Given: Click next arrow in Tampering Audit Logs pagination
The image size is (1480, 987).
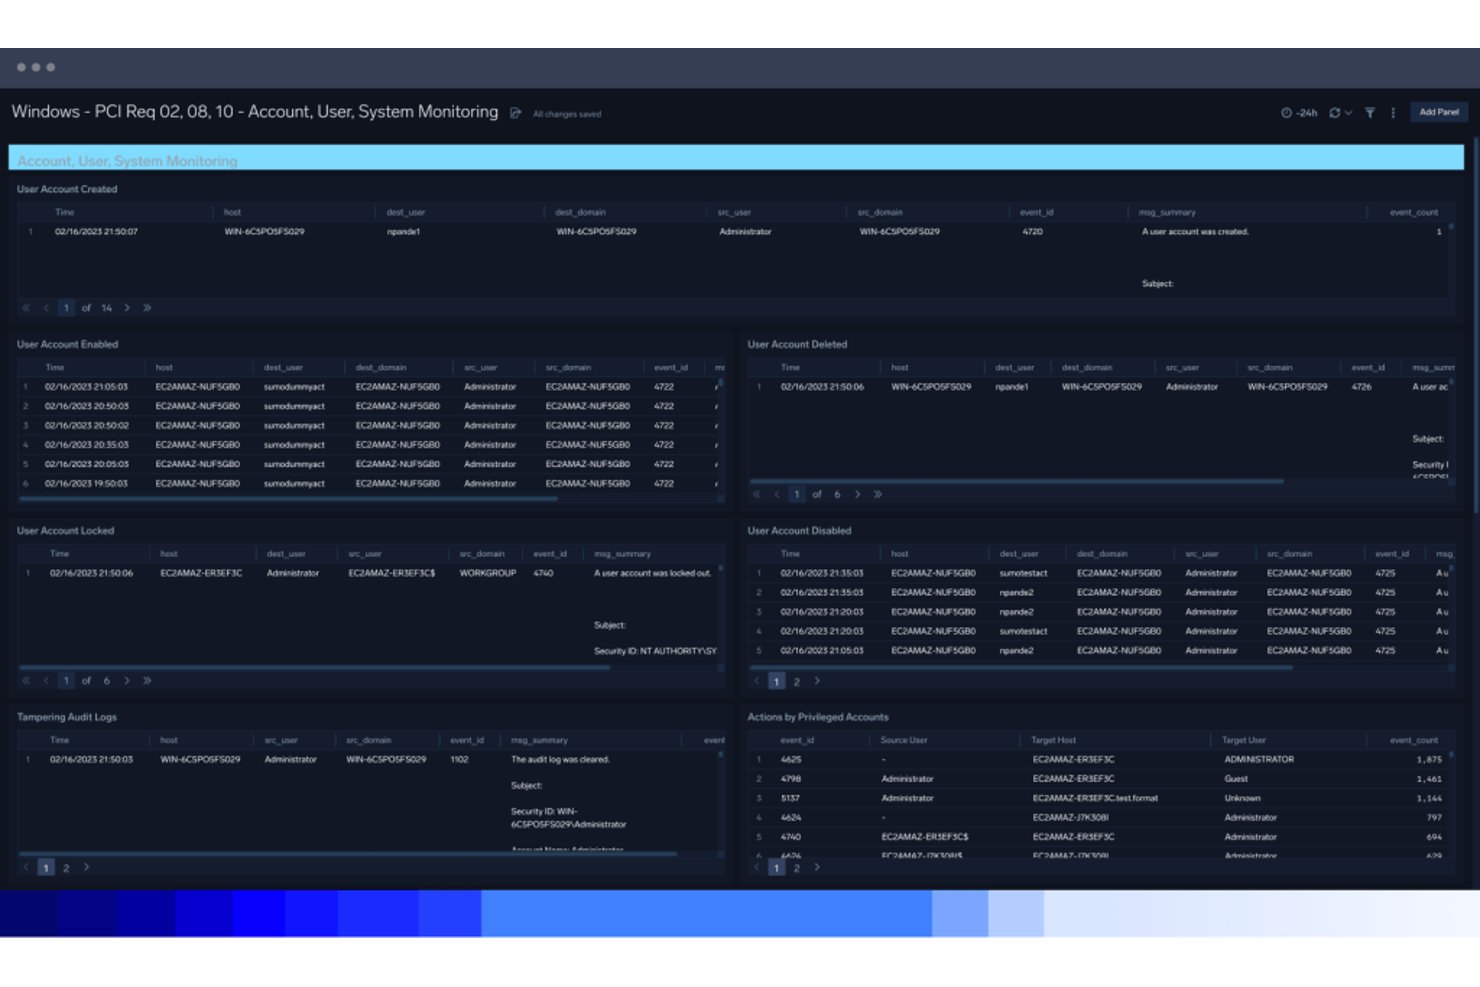Looking at the screenshot, I should pos(86,867).
